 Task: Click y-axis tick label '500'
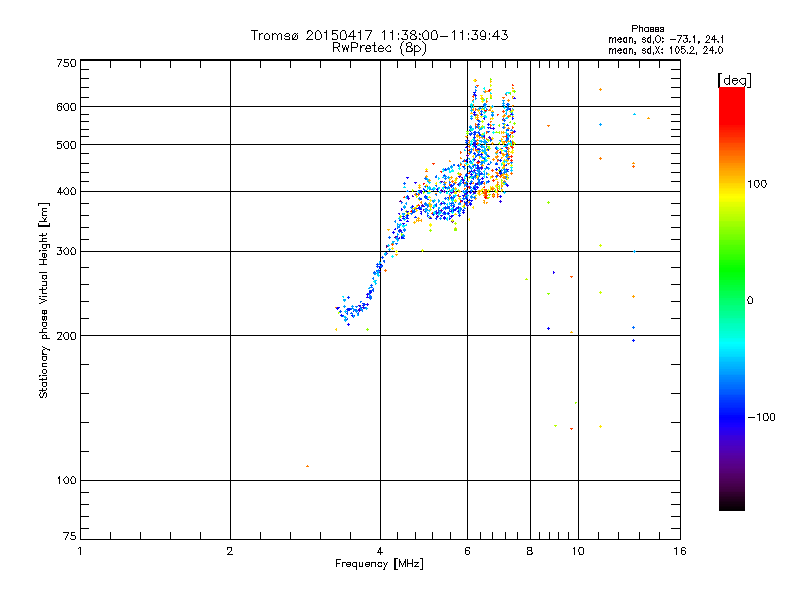[x=66, y=145]
